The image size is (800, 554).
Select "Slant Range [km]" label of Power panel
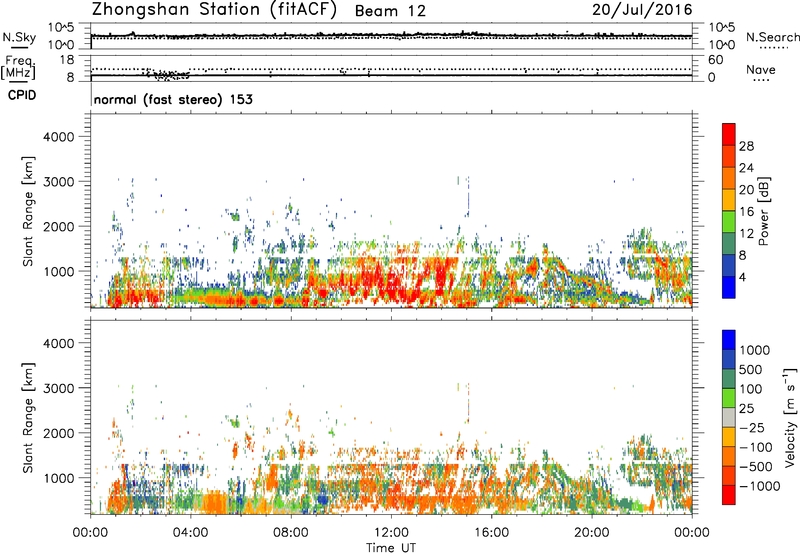pos(28,212)
